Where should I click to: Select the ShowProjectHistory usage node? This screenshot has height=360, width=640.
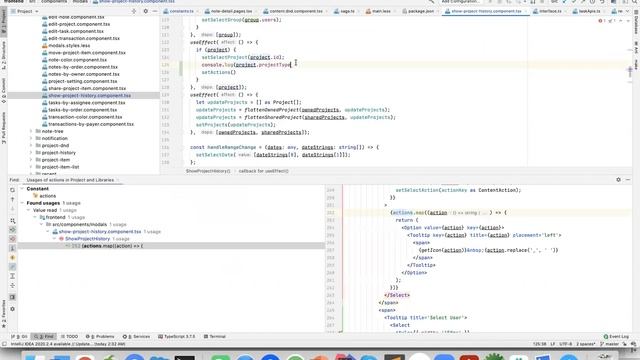87,239
